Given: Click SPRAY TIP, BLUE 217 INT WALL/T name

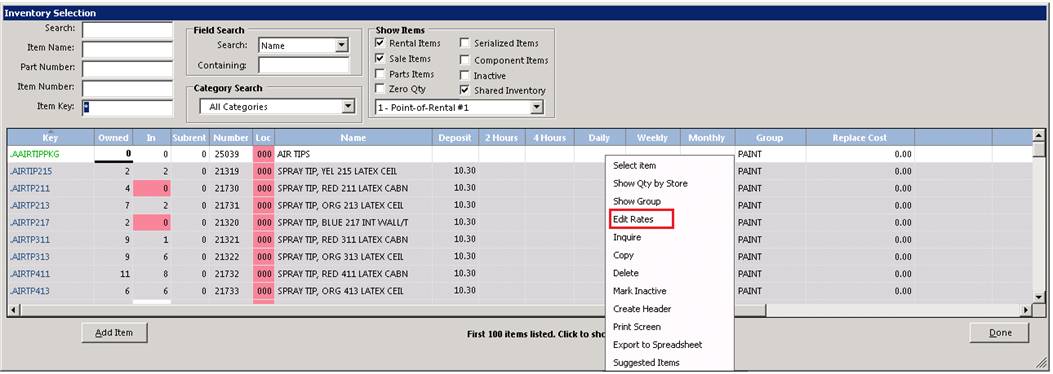Looking at the screenshot, I should (342, 222).
